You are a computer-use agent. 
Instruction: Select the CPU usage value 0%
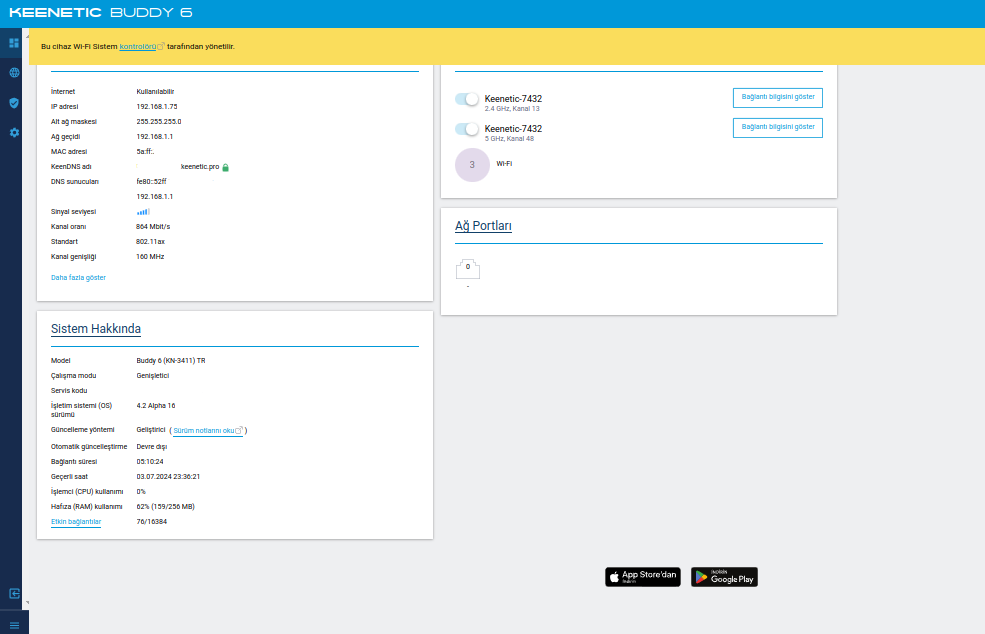[x=141, y=492]
